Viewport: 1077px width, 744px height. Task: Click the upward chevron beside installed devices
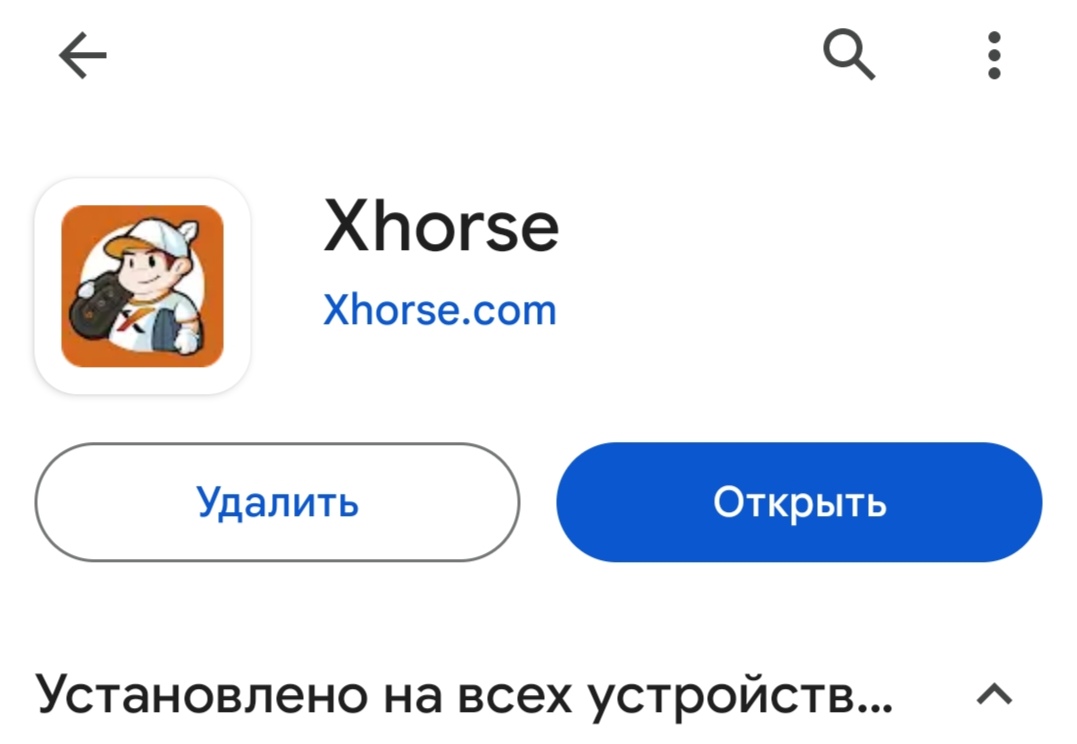pos(995,695)
